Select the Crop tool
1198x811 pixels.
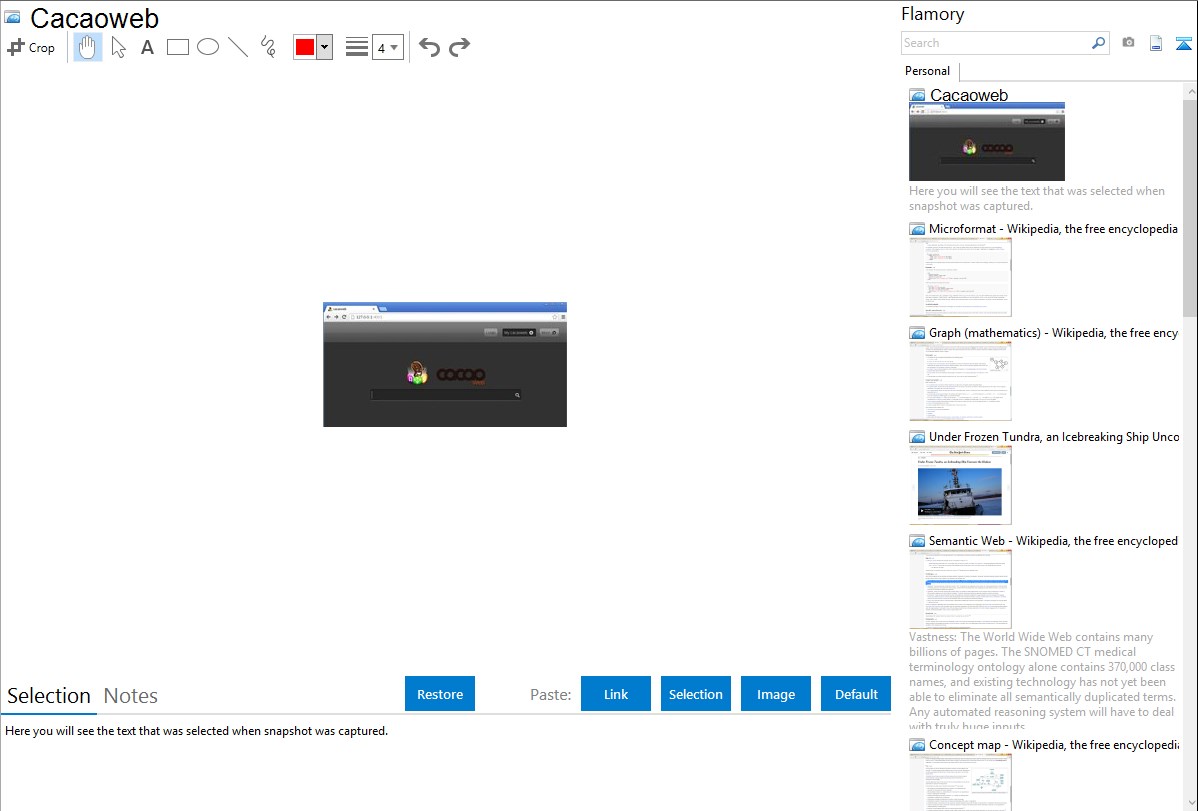click(31, 47)
